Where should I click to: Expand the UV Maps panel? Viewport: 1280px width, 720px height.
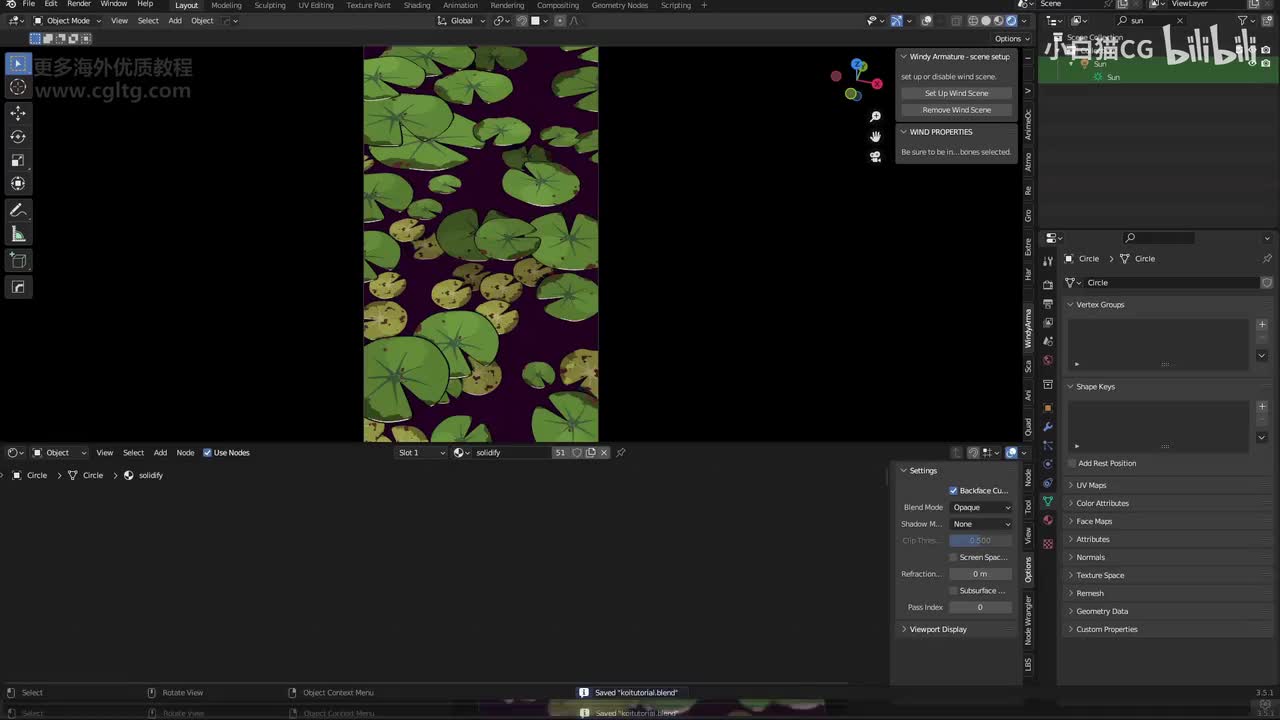point(1091,485)
